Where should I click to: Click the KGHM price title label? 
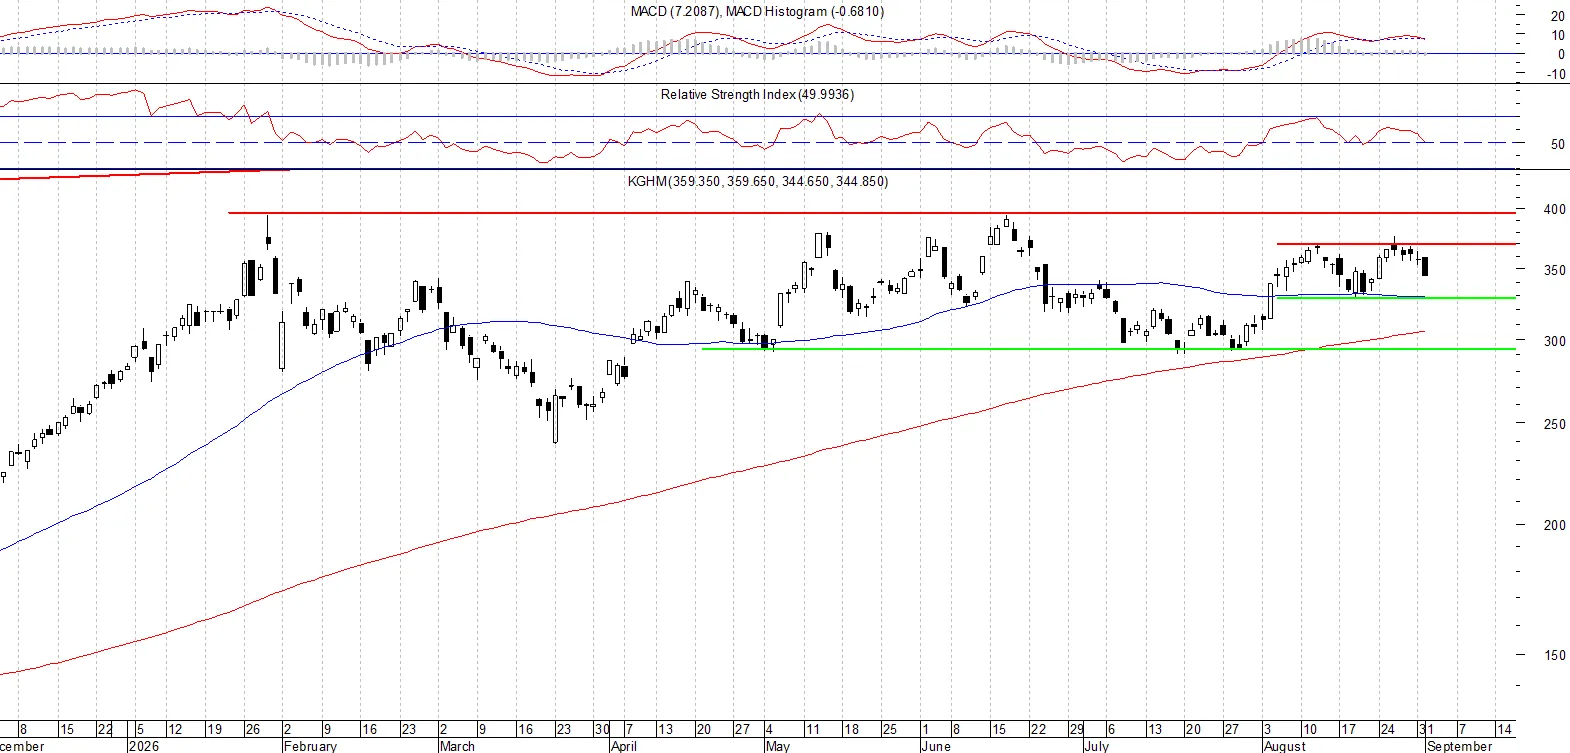tap(757, 181)
